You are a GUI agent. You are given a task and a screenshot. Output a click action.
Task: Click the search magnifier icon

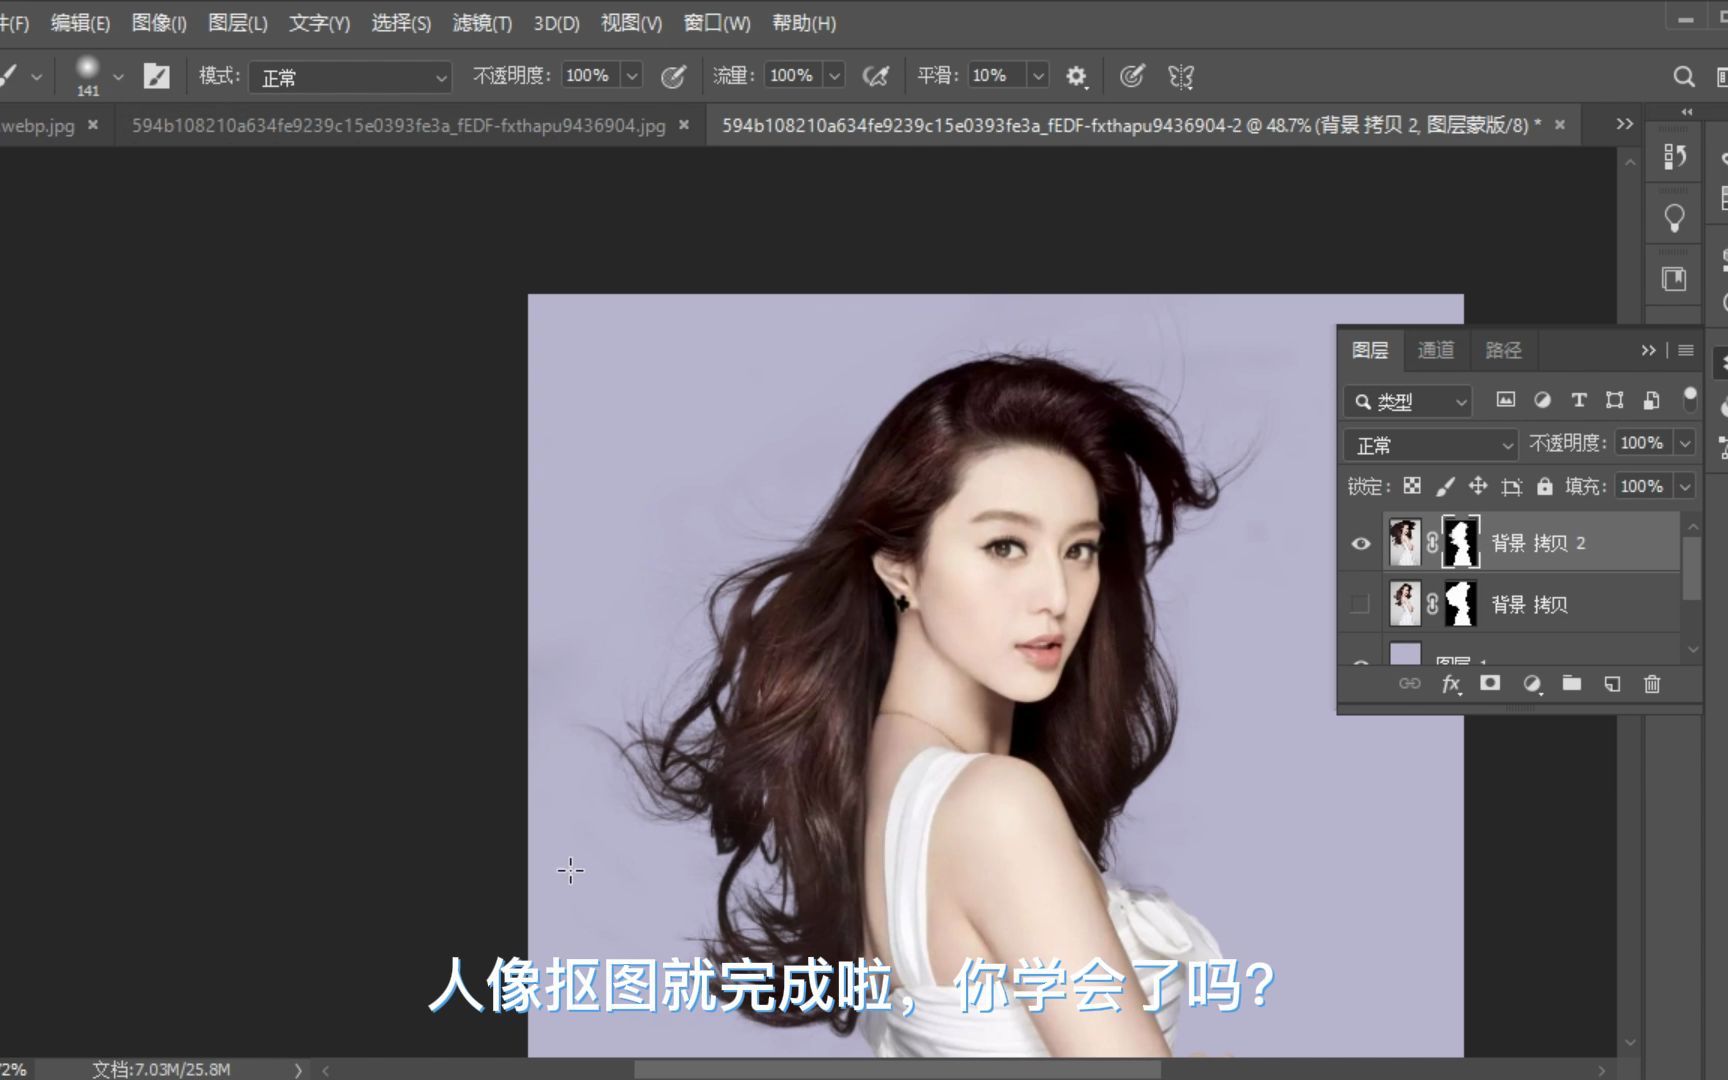point(1684,76)
